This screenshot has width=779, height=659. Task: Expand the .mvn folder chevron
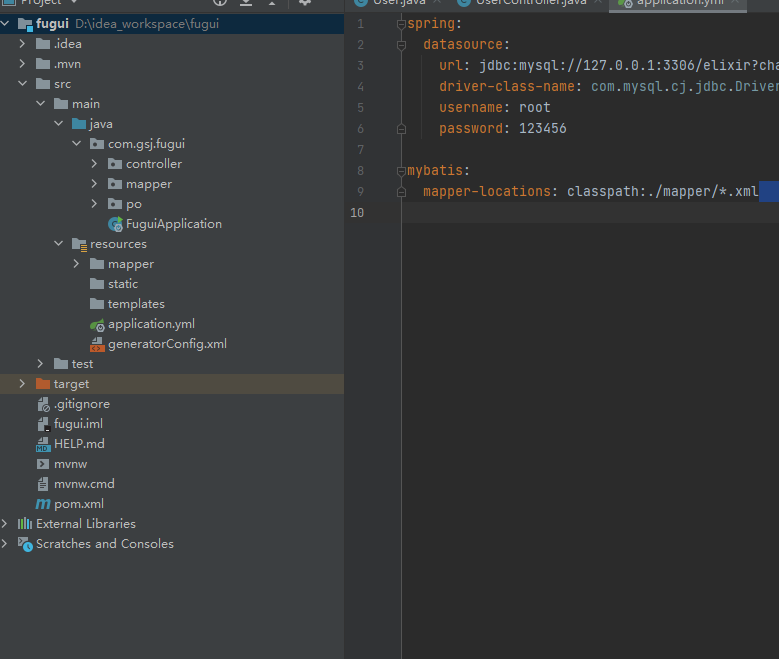click(x=22, y=64)
